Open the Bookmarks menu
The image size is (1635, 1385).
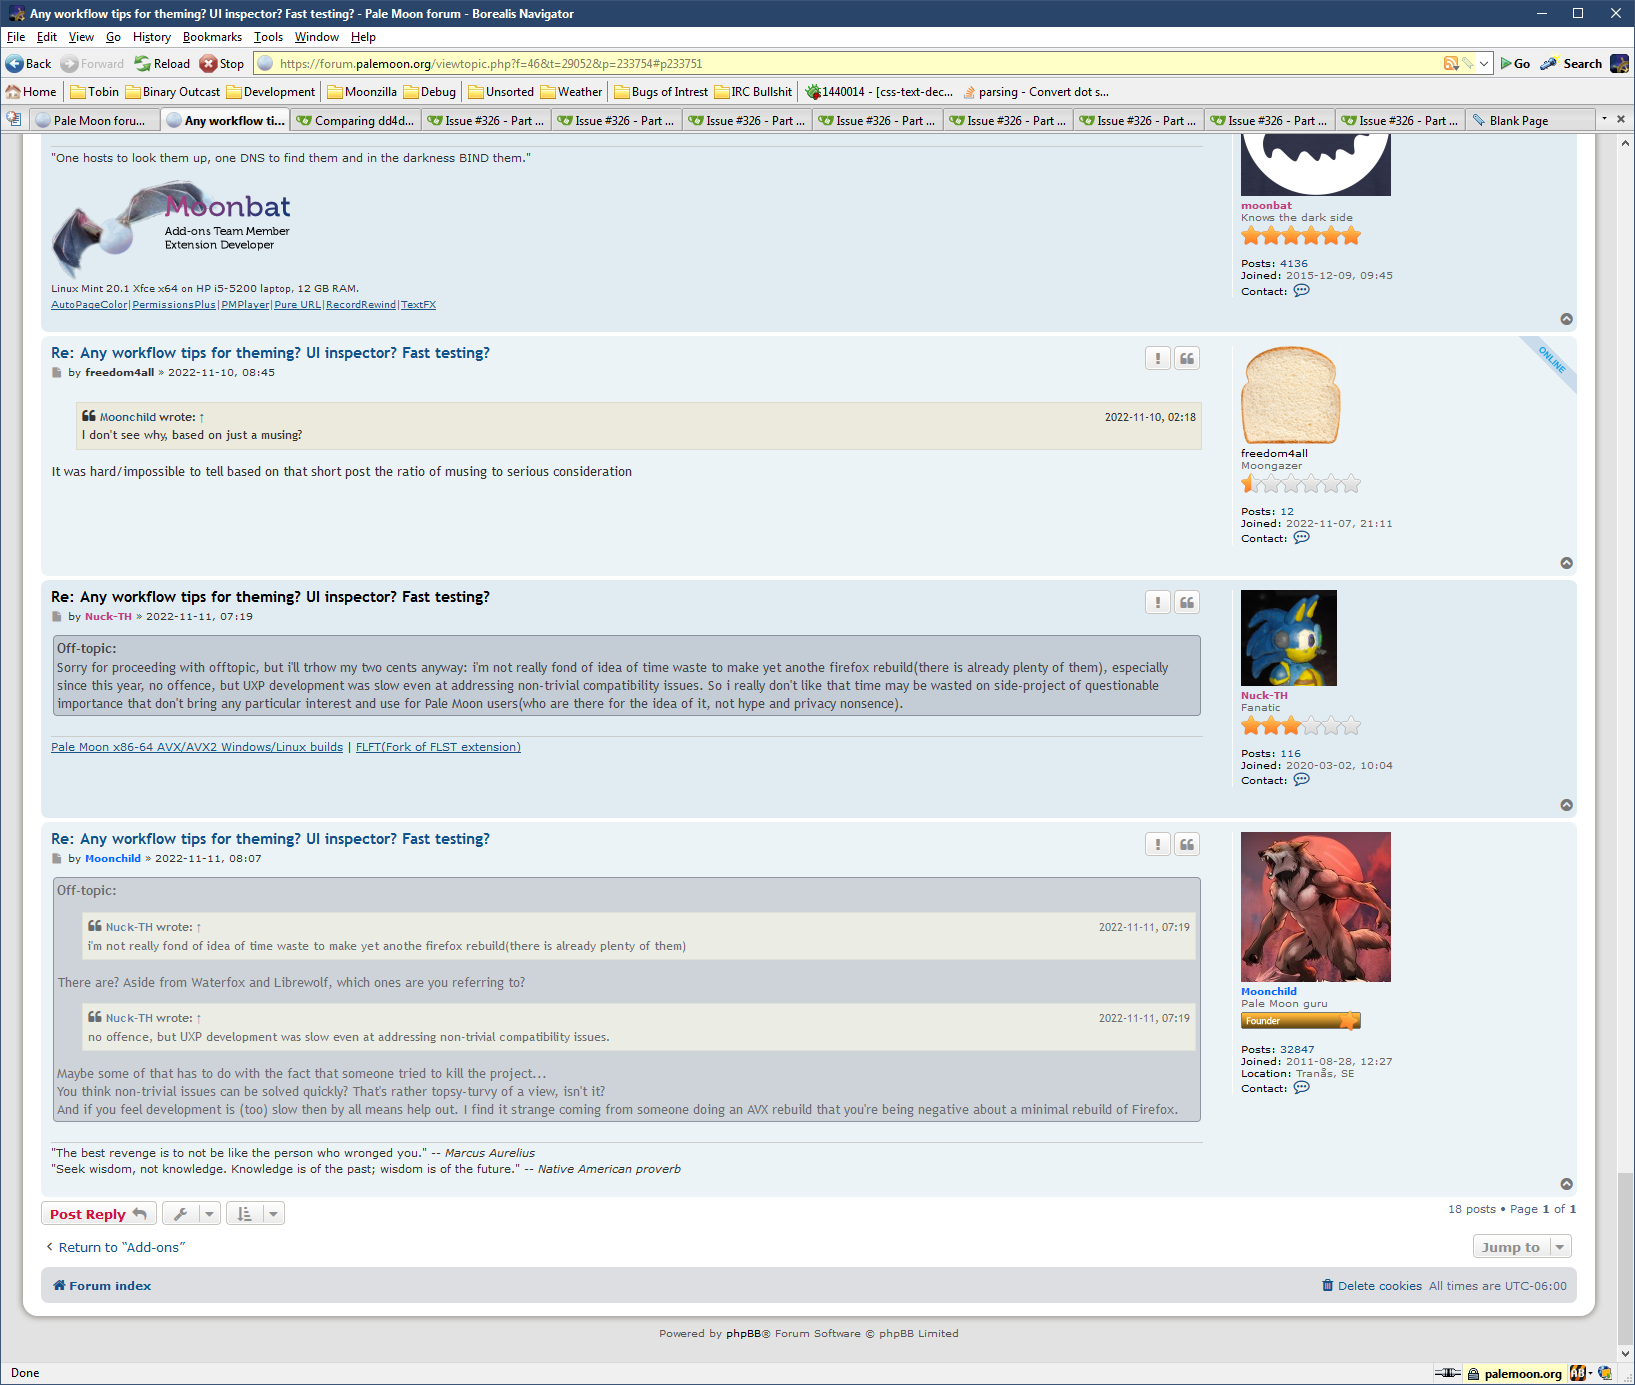[x=212, y=37]
